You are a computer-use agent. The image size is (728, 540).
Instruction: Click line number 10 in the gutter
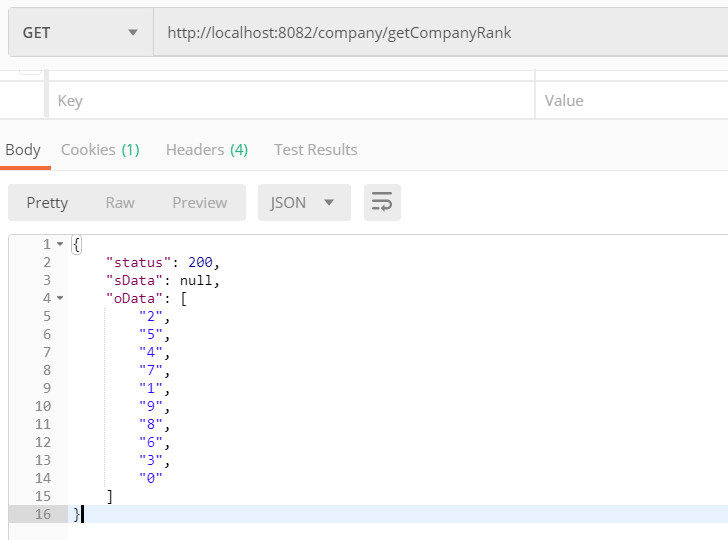coord(43,406)
